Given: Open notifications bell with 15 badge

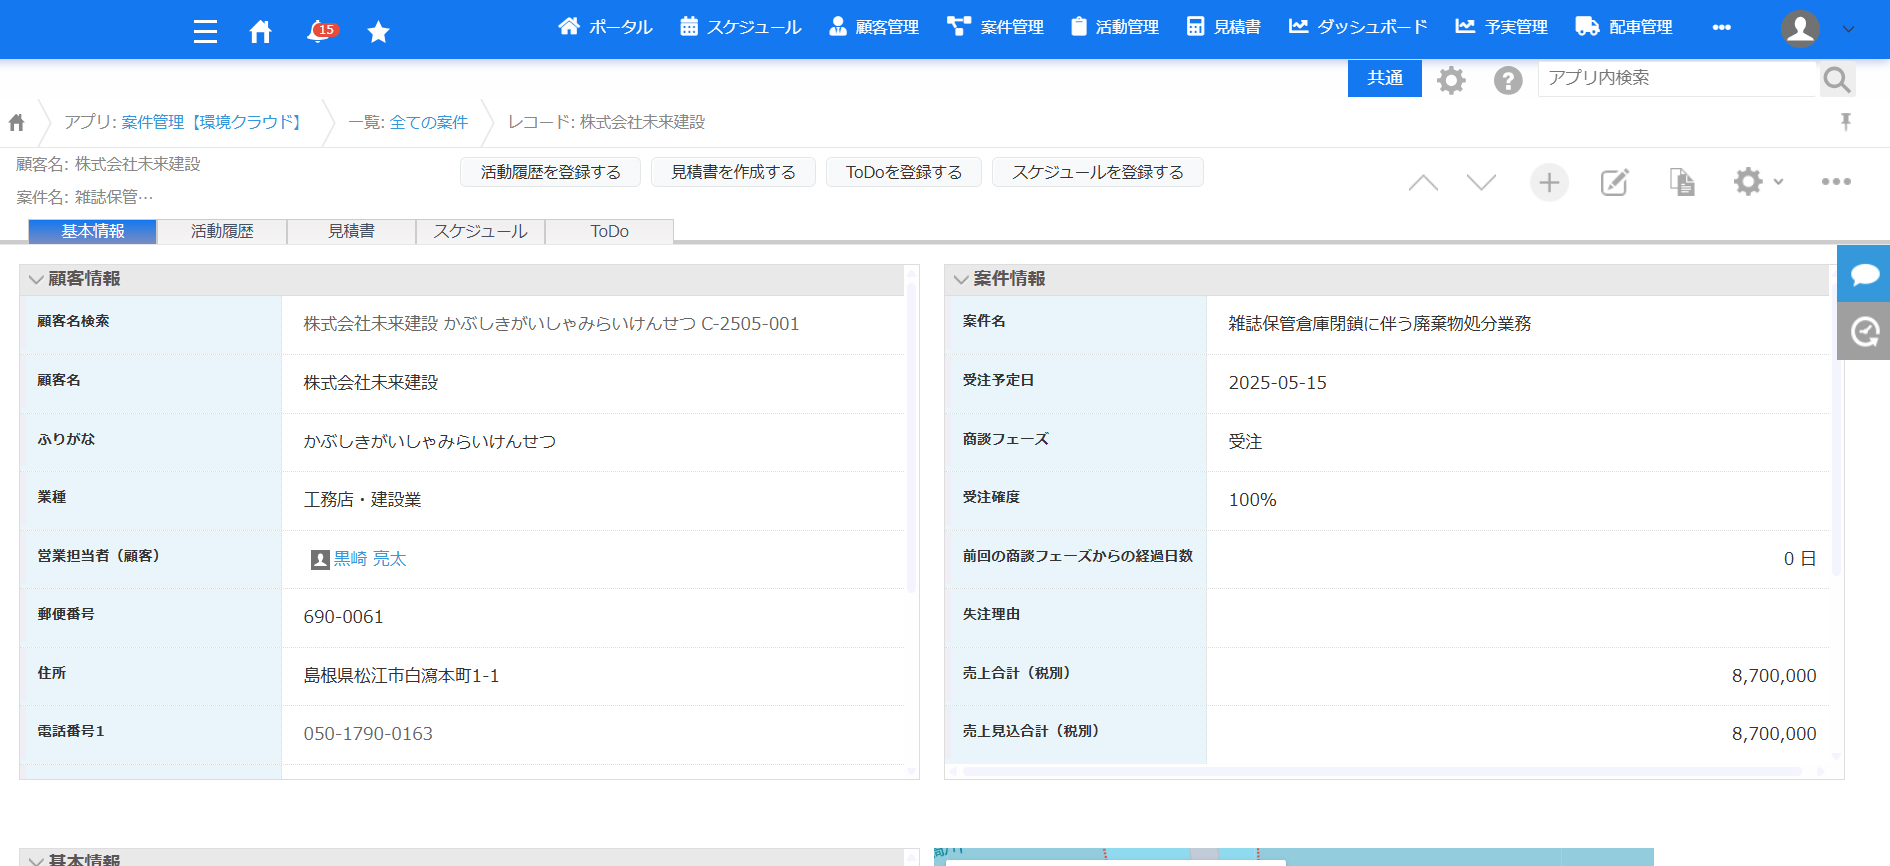Looking at the screenshot, I should point(319,32).
